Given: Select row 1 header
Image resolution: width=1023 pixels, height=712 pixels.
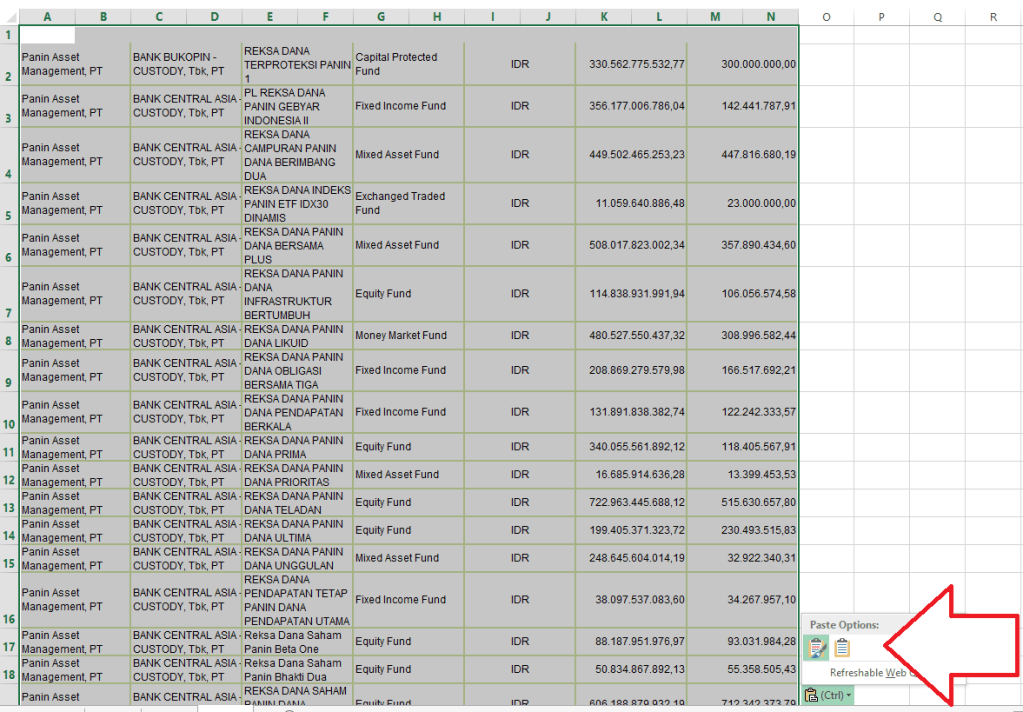Looking at the screenshot, I should point(8,35).
